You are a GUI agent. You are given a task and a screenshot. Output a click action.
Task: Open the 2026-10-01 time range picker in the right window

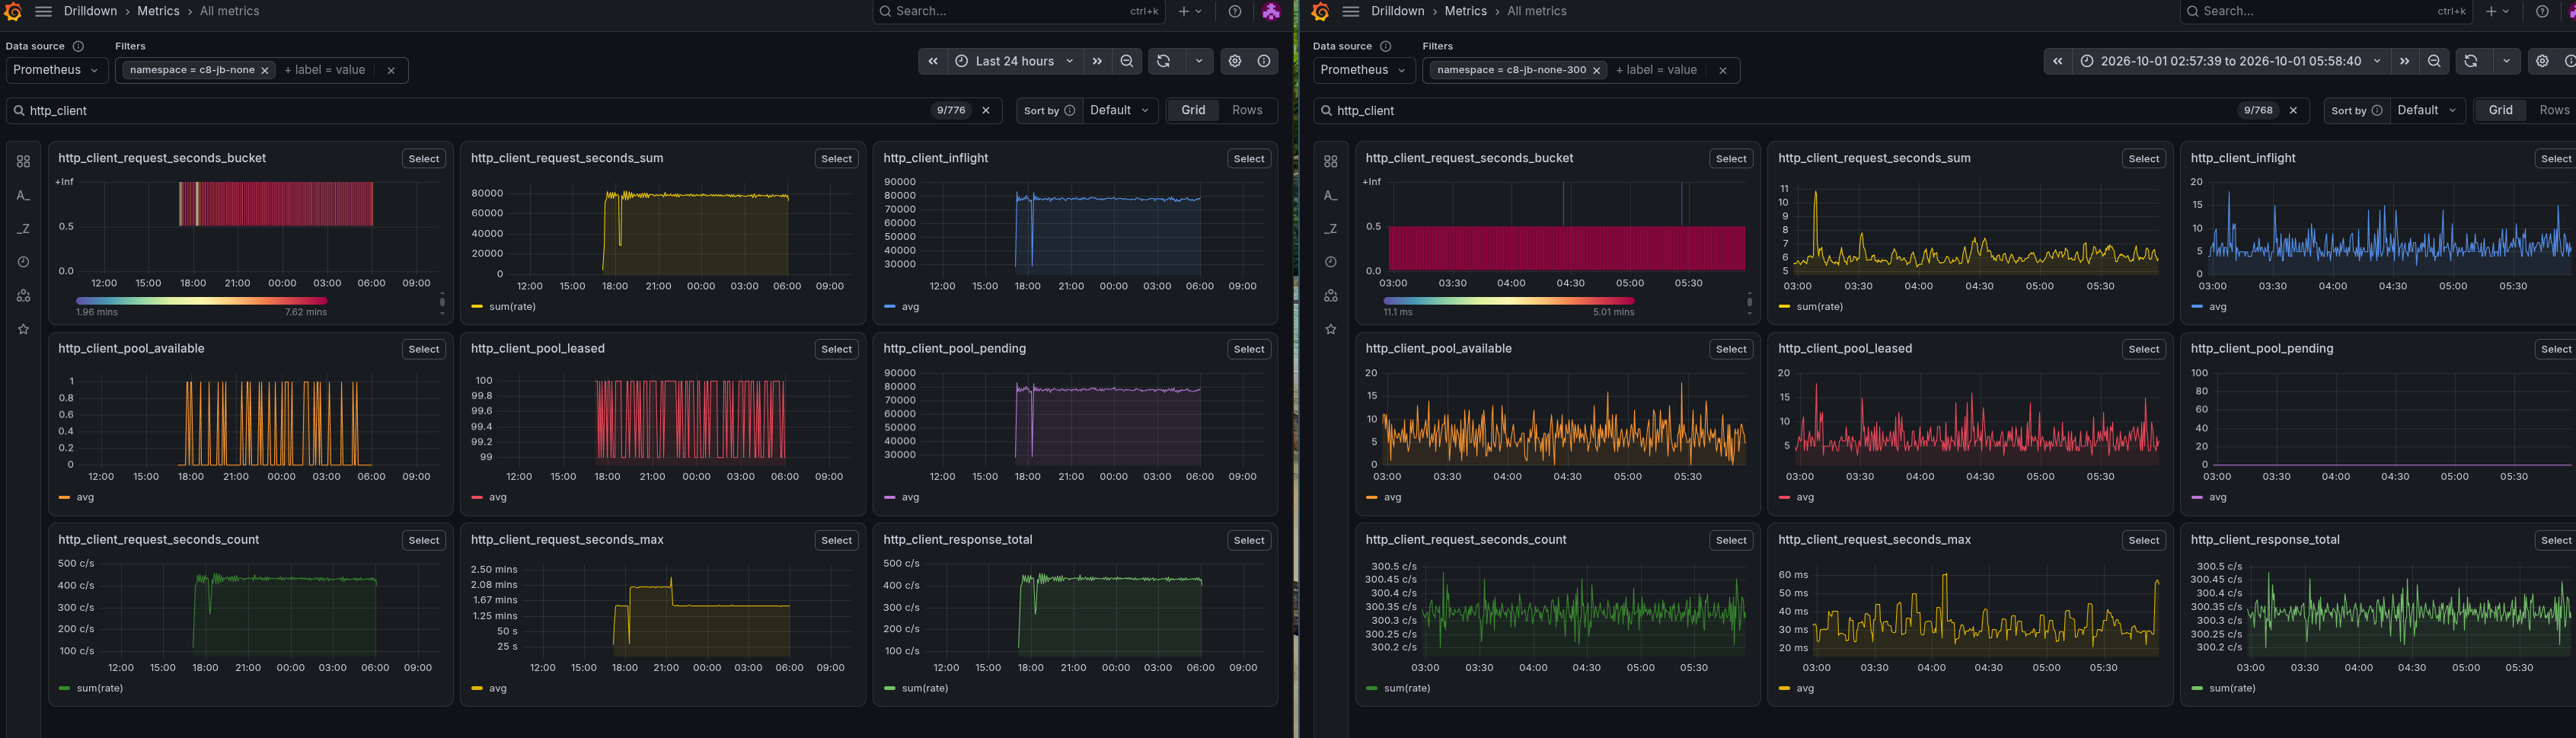pyautogui.click(x=2231, y=61)
